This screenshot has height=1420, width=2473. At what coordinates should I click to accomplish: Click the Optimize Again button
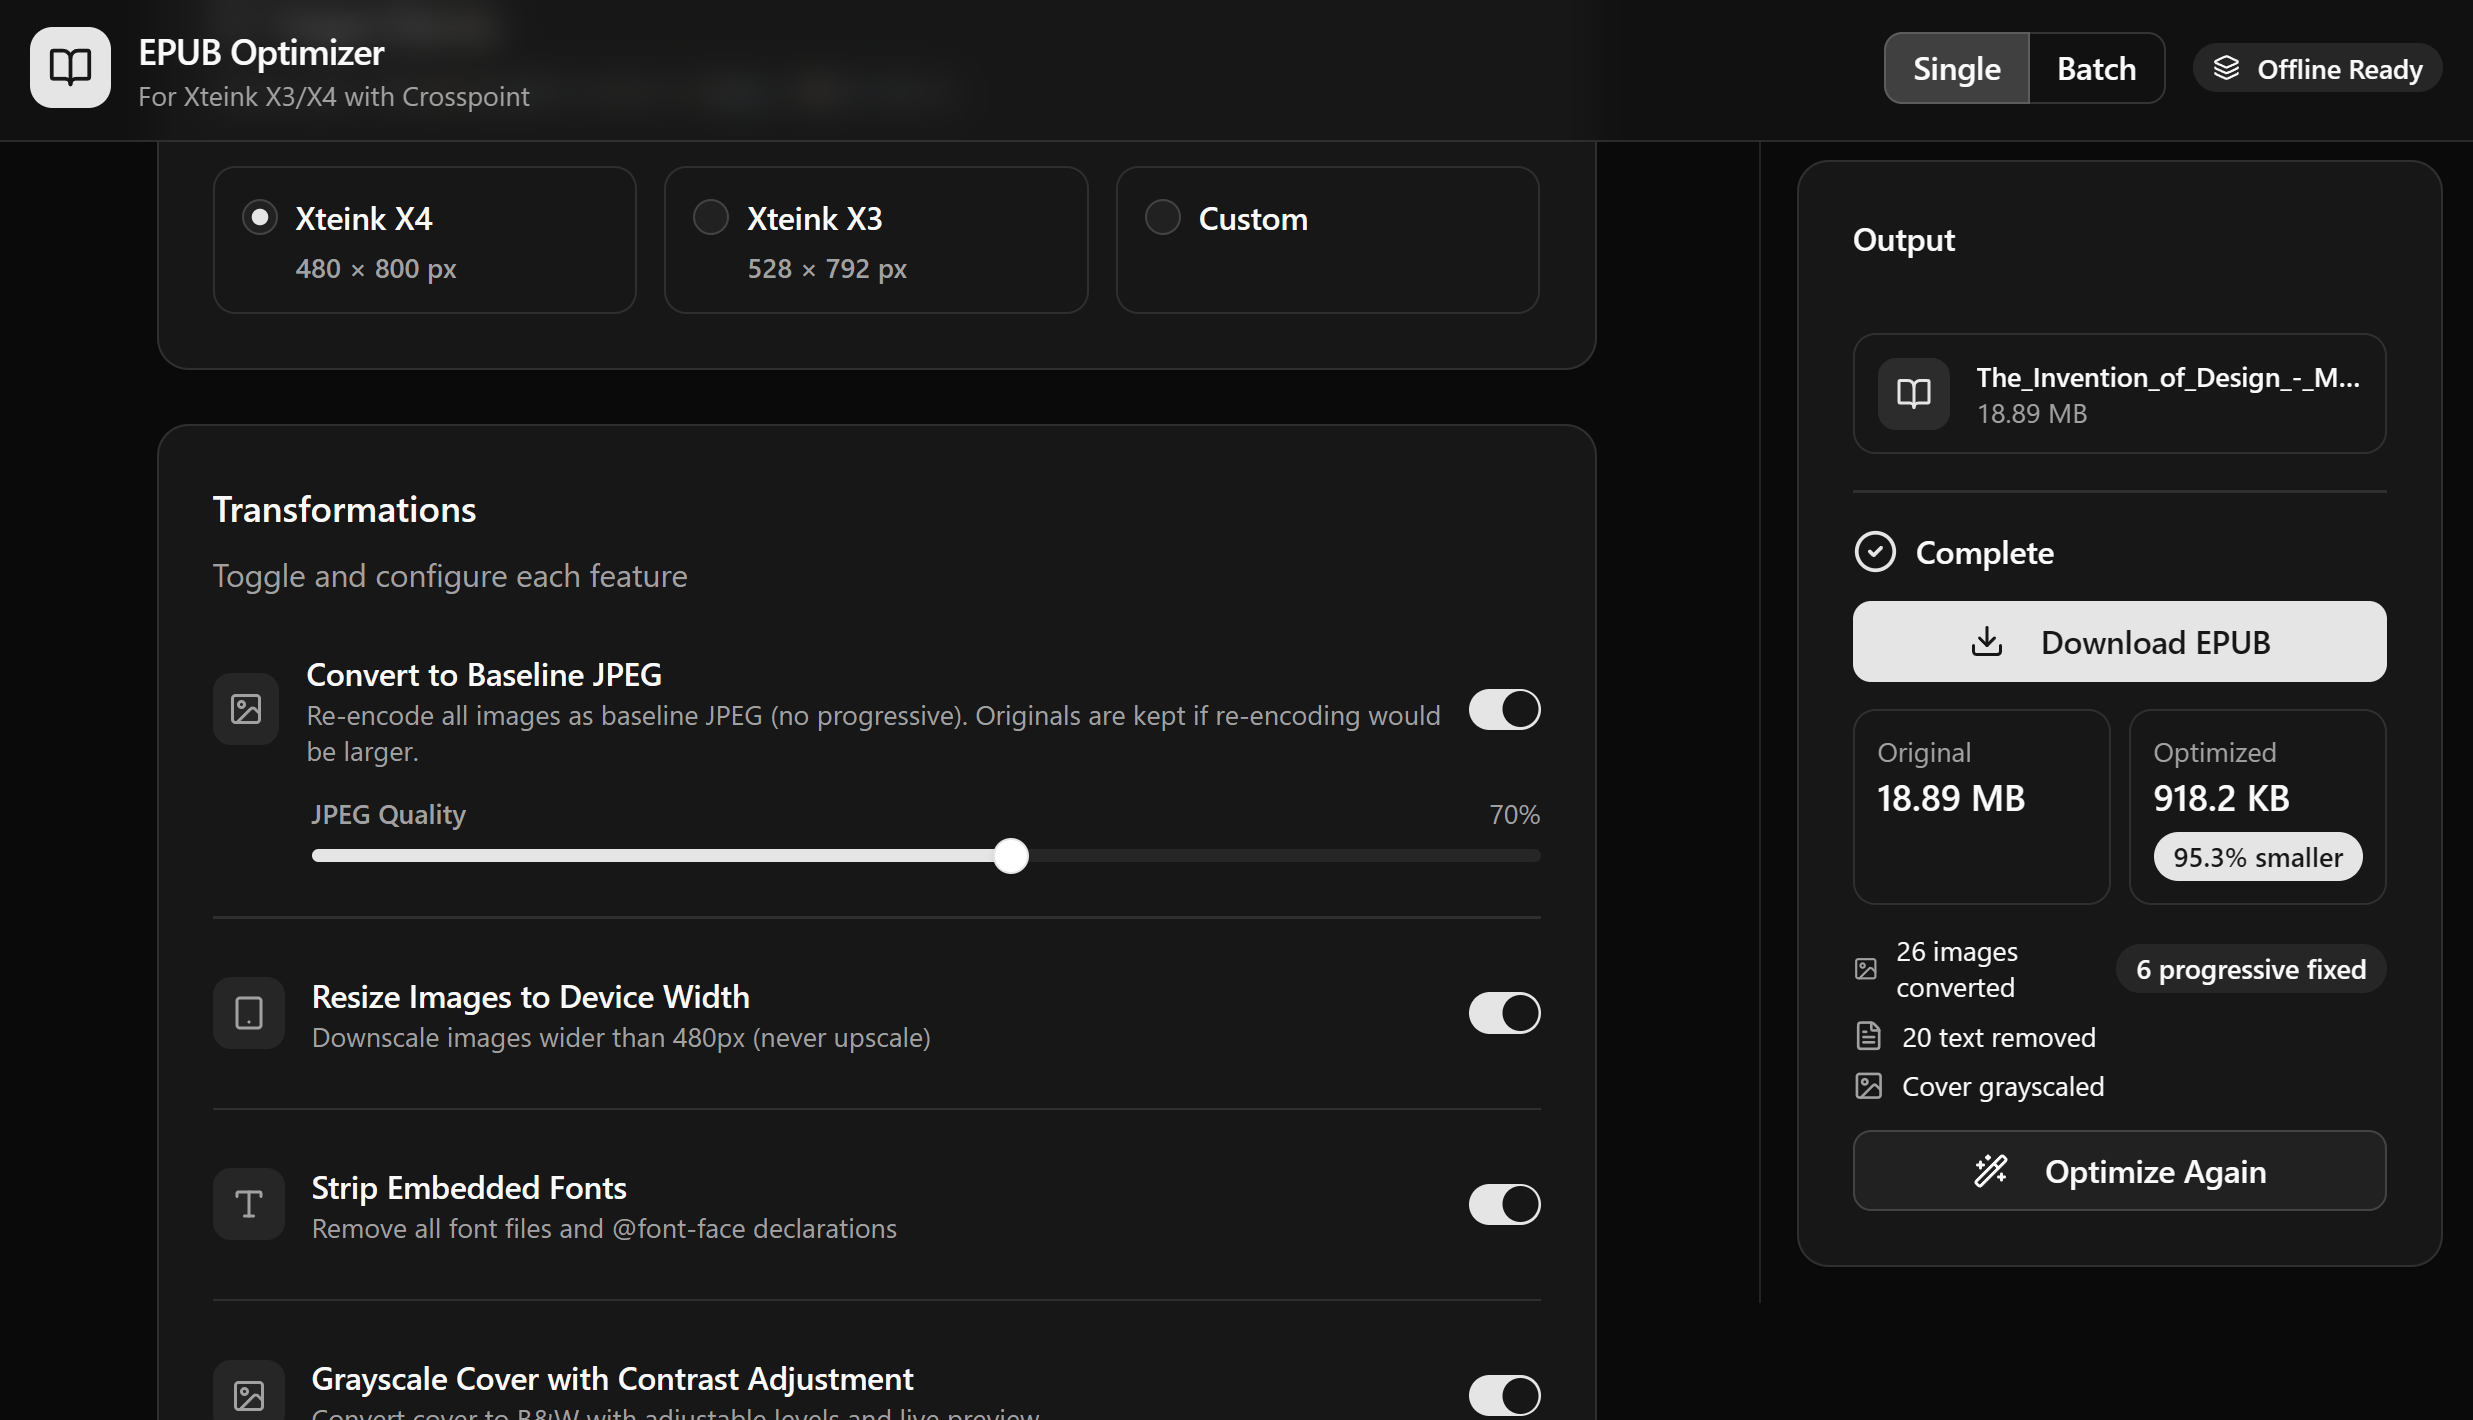pos(2119,1171)
